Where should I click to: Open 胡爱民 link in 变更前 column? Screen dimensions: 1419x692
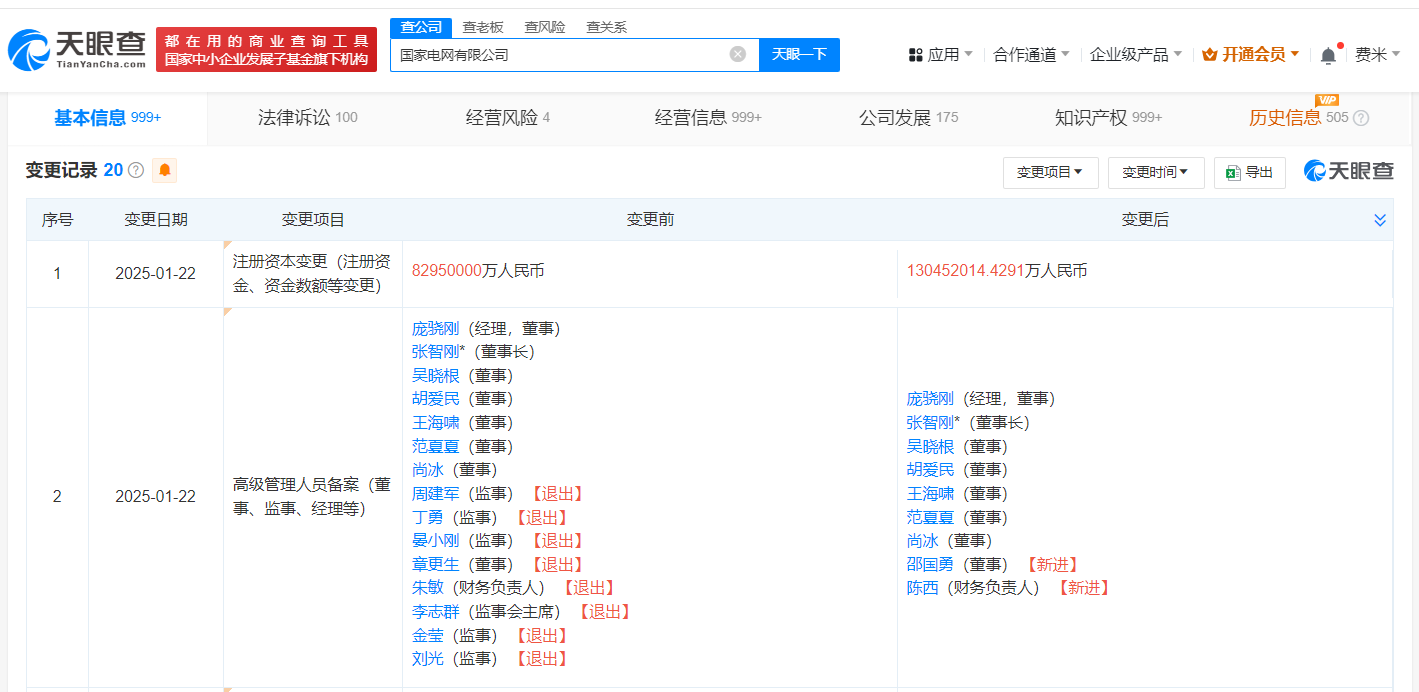[x=436, y=398]
